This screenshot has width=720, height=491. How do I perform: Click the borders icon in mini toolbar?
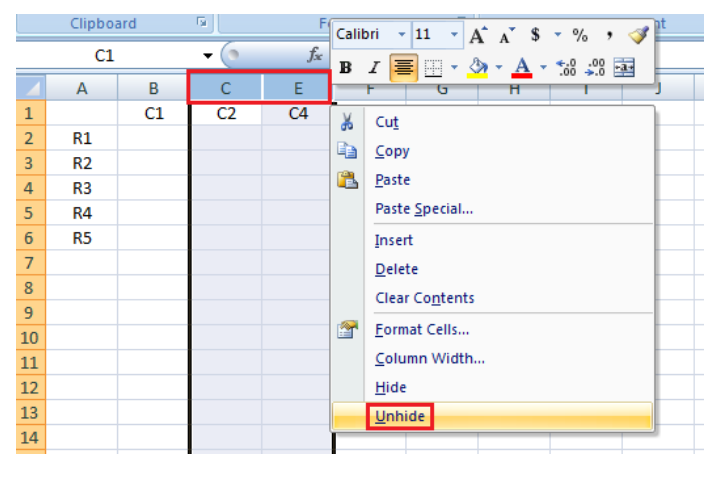[x=432, y=67]
